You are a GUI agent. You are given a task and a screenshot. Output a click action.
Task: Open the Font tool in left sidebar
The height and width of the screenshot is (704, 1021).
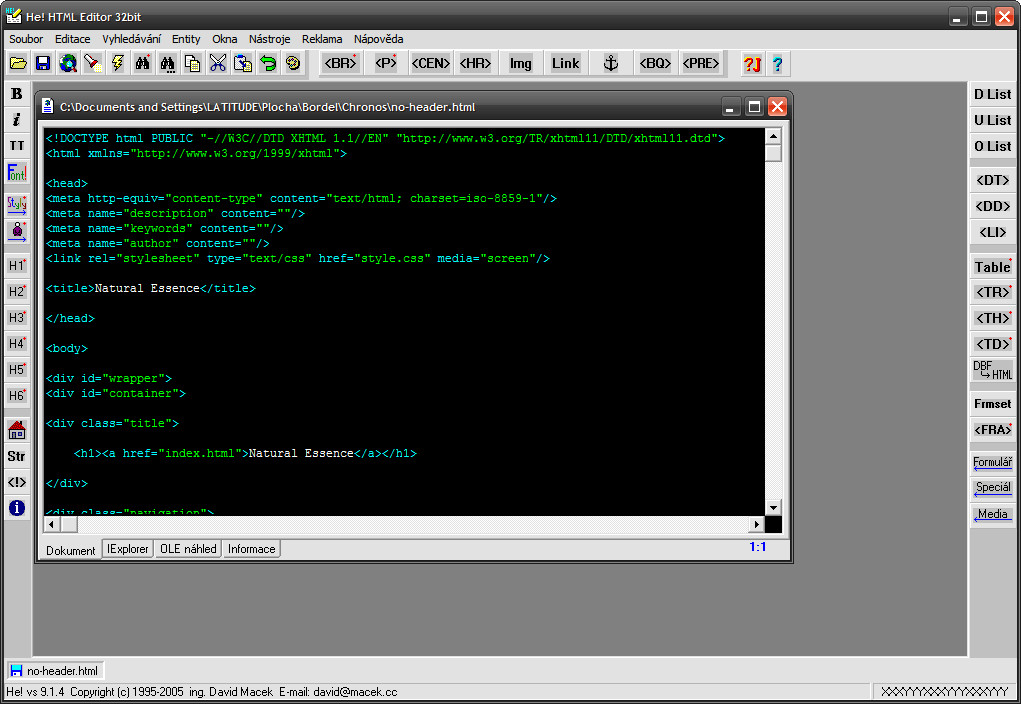point(17,173)
